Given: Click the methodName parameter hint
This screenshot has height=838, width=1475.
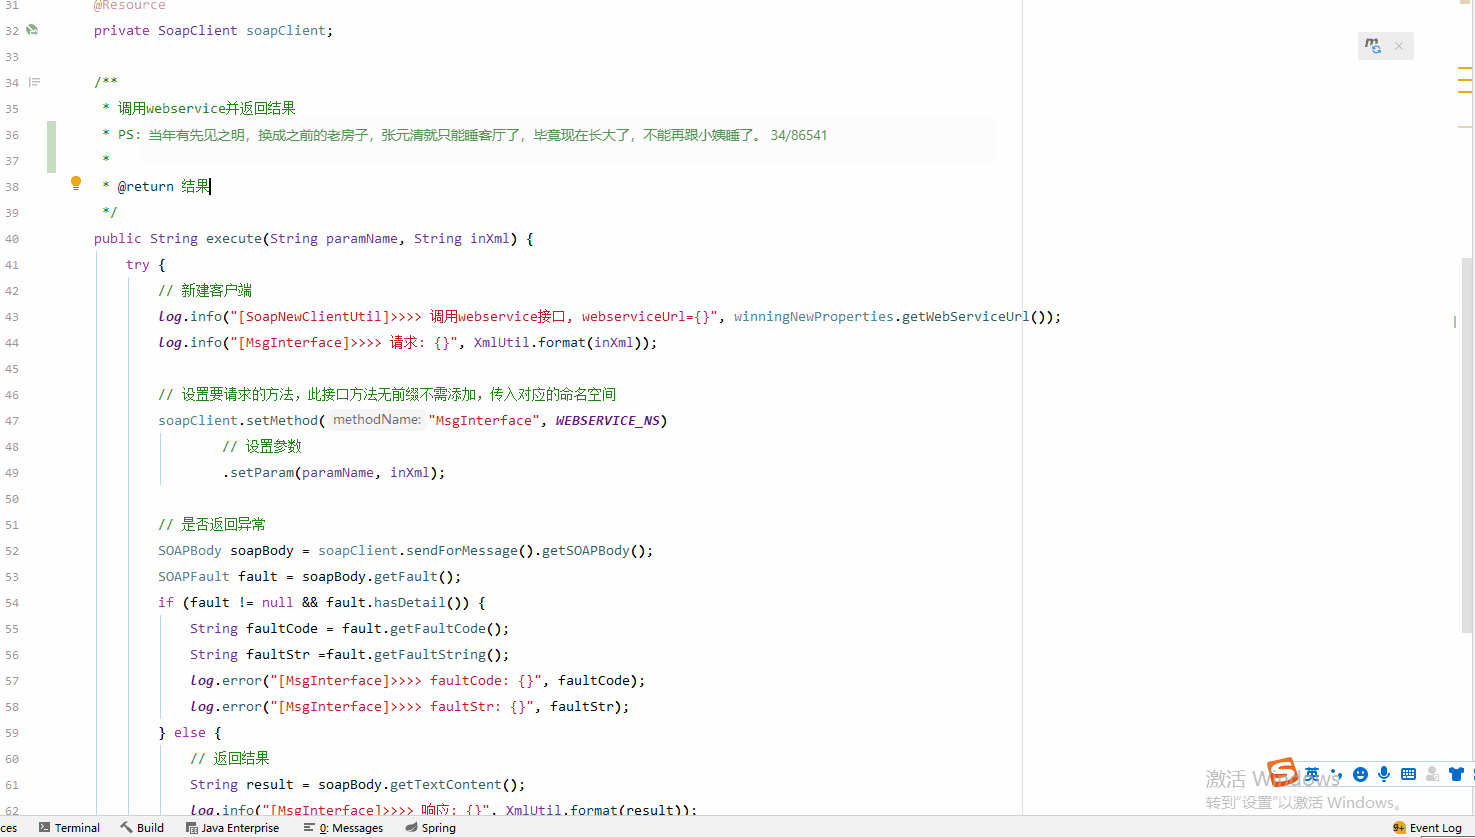Looking at the screenshot, I should pos(376,420).
